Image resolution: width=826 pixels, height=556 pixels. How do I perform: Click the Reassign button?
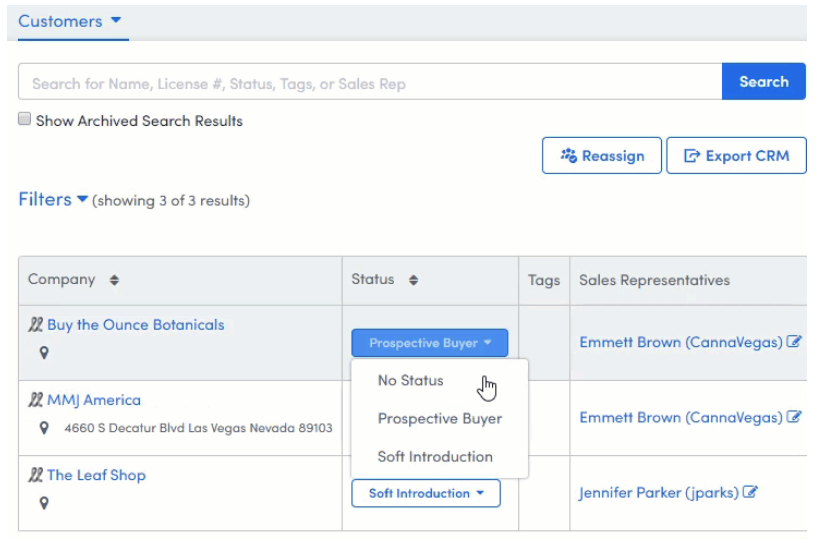602,155
